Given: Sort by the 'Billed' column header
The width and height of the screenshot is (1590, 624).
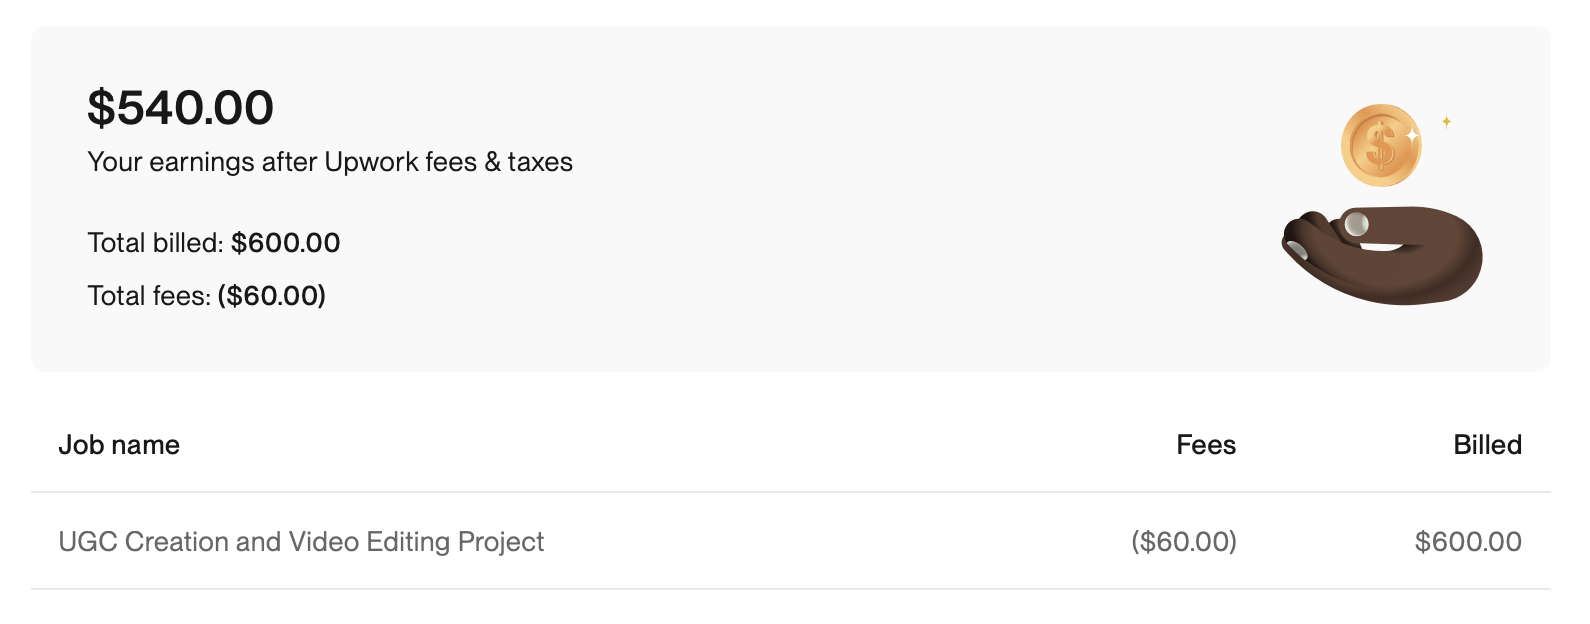Looking at the screenshot, I should coord(1487,445).
